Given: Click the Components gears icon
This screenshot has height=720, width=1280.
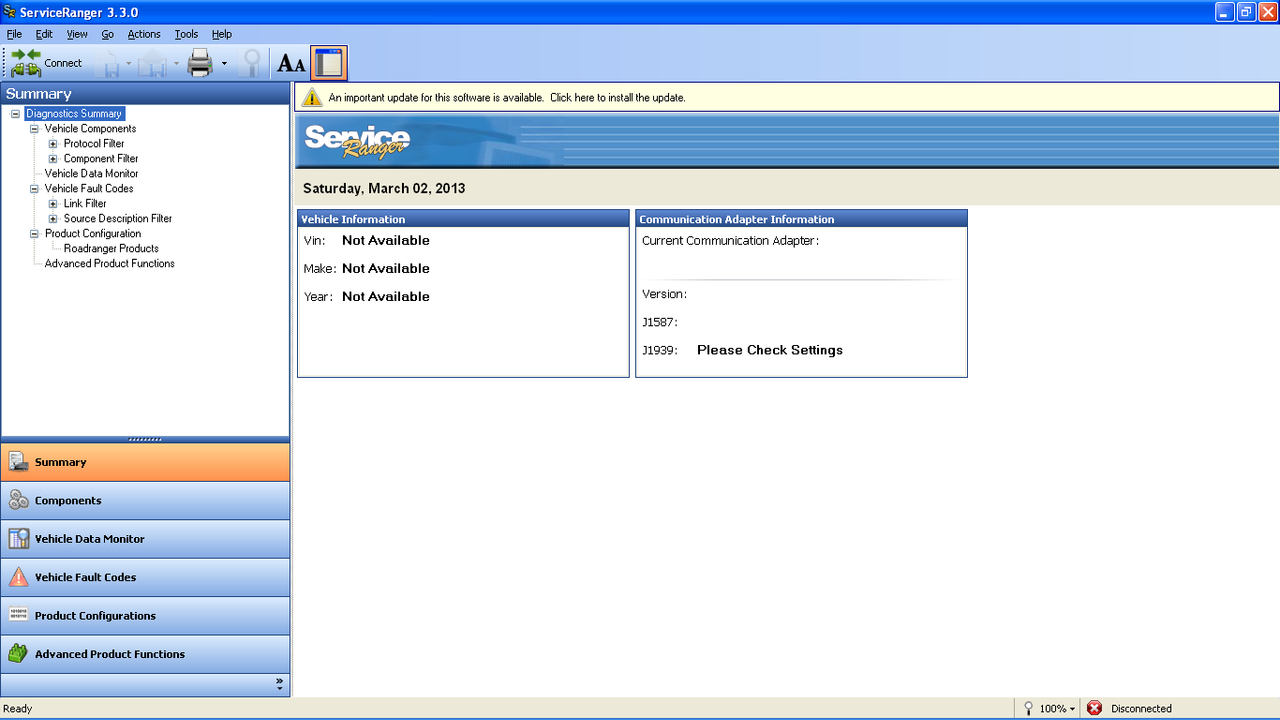Looking at the screenshot, I should [x=18, y=500].
